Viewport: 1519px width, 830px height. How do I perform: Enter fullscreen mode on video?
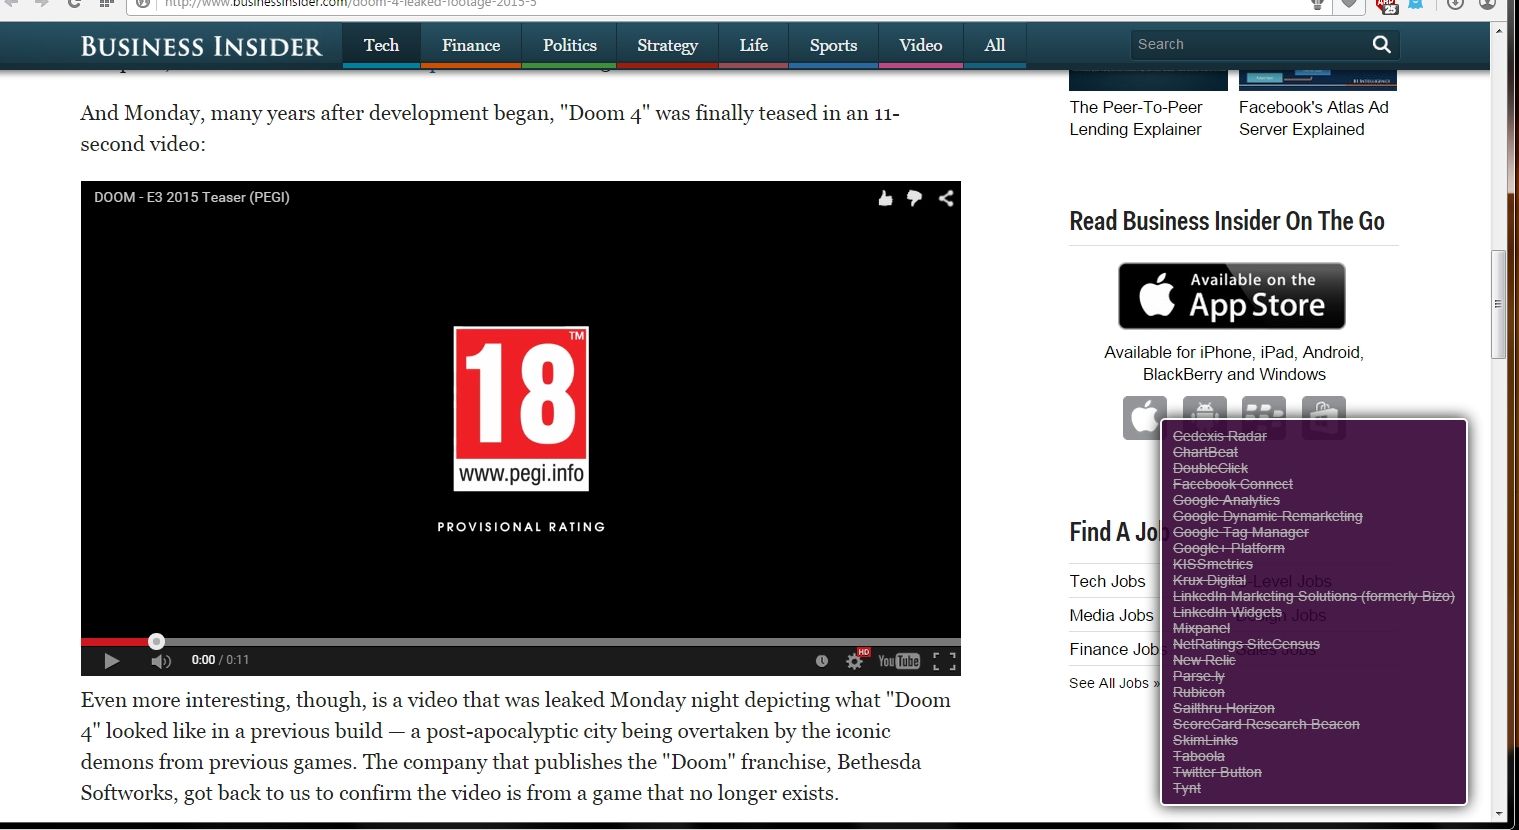point(944,661)
